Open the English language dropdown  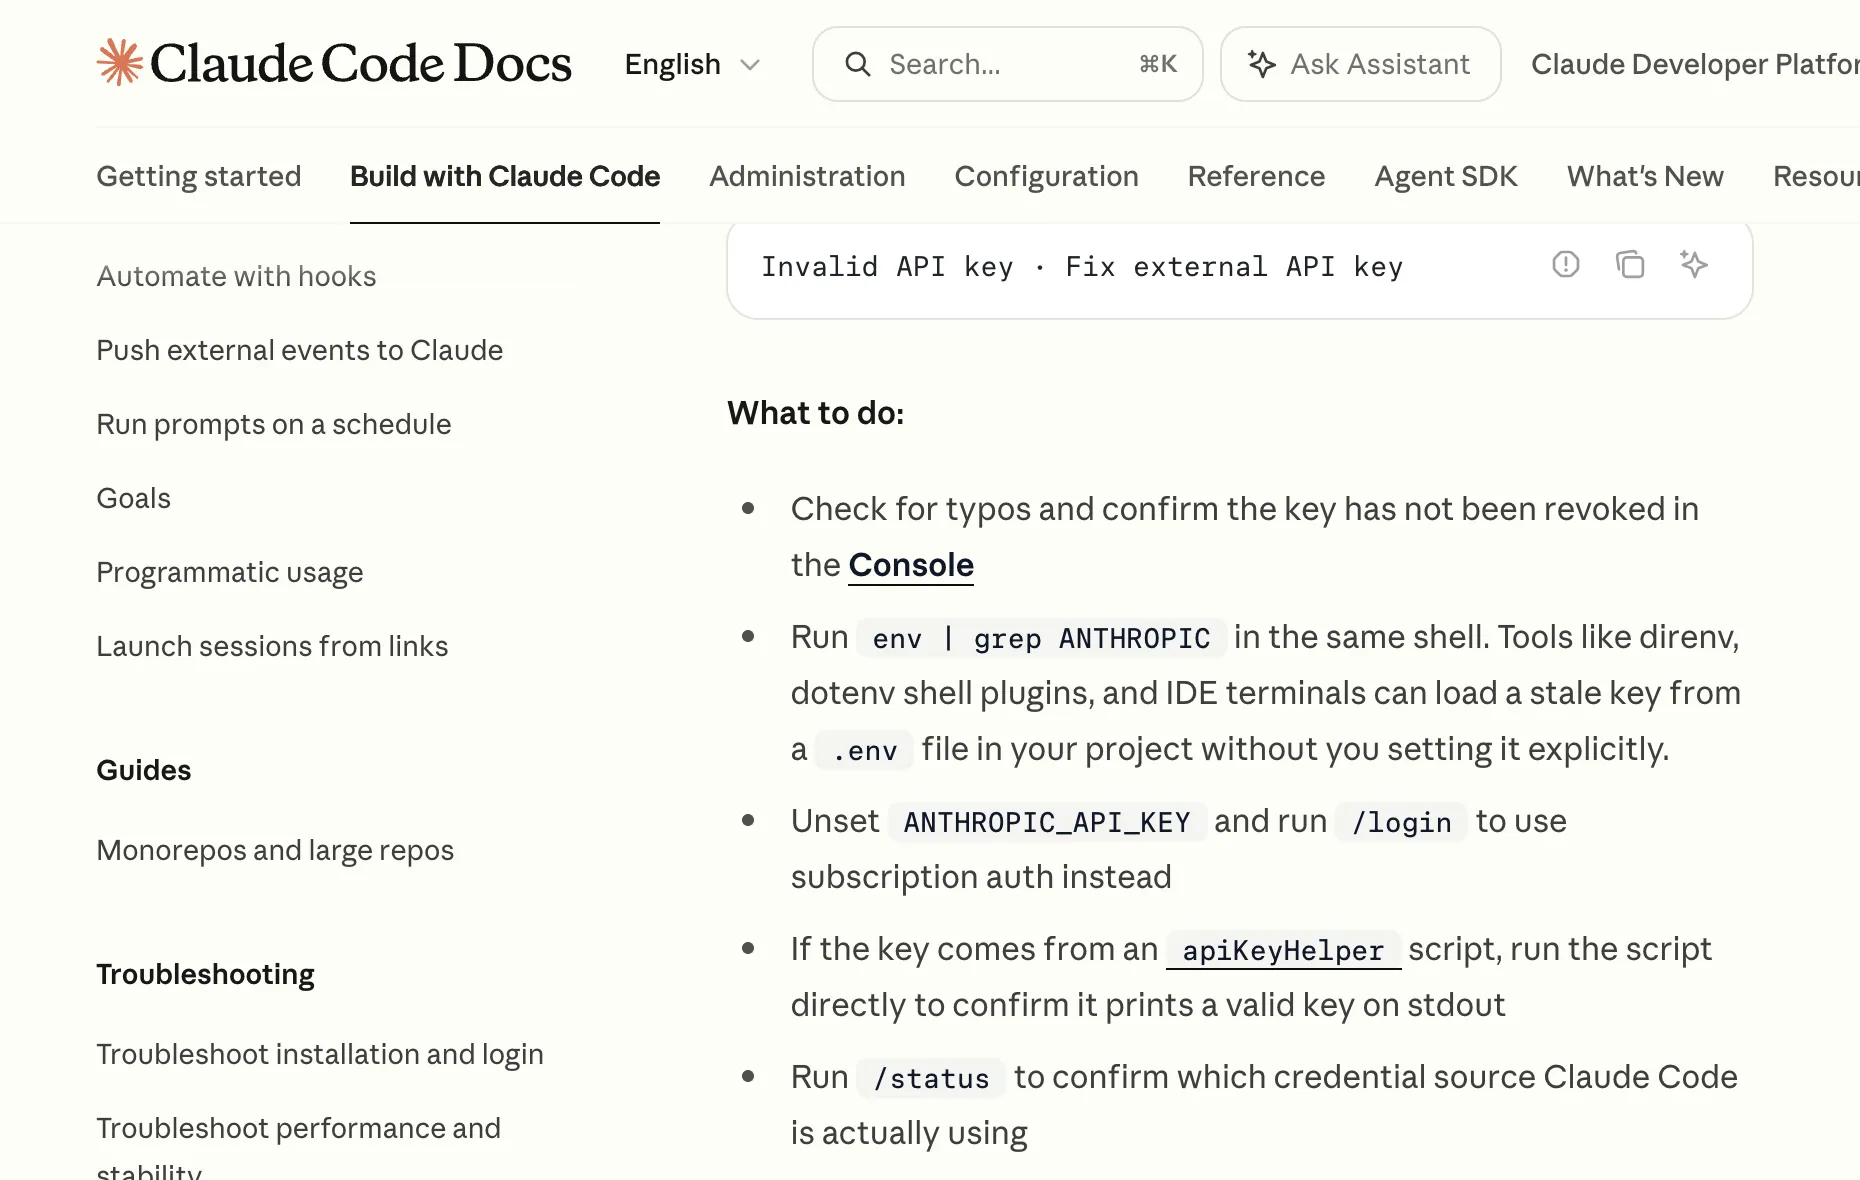(692, 64)
